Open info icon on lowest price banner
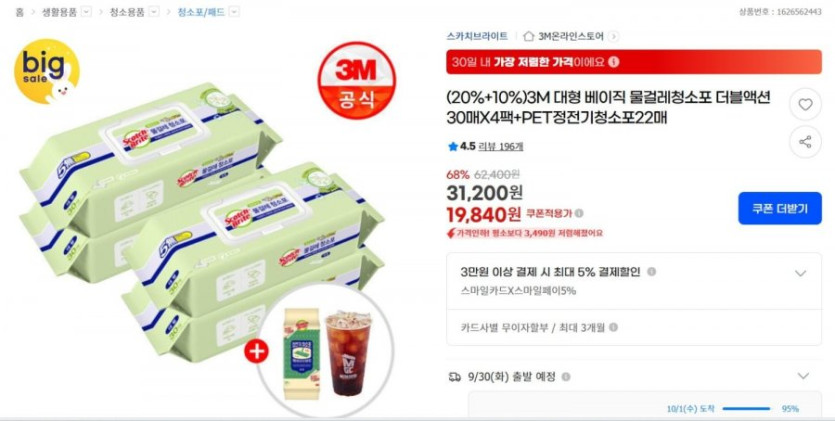 pos(614,62)
